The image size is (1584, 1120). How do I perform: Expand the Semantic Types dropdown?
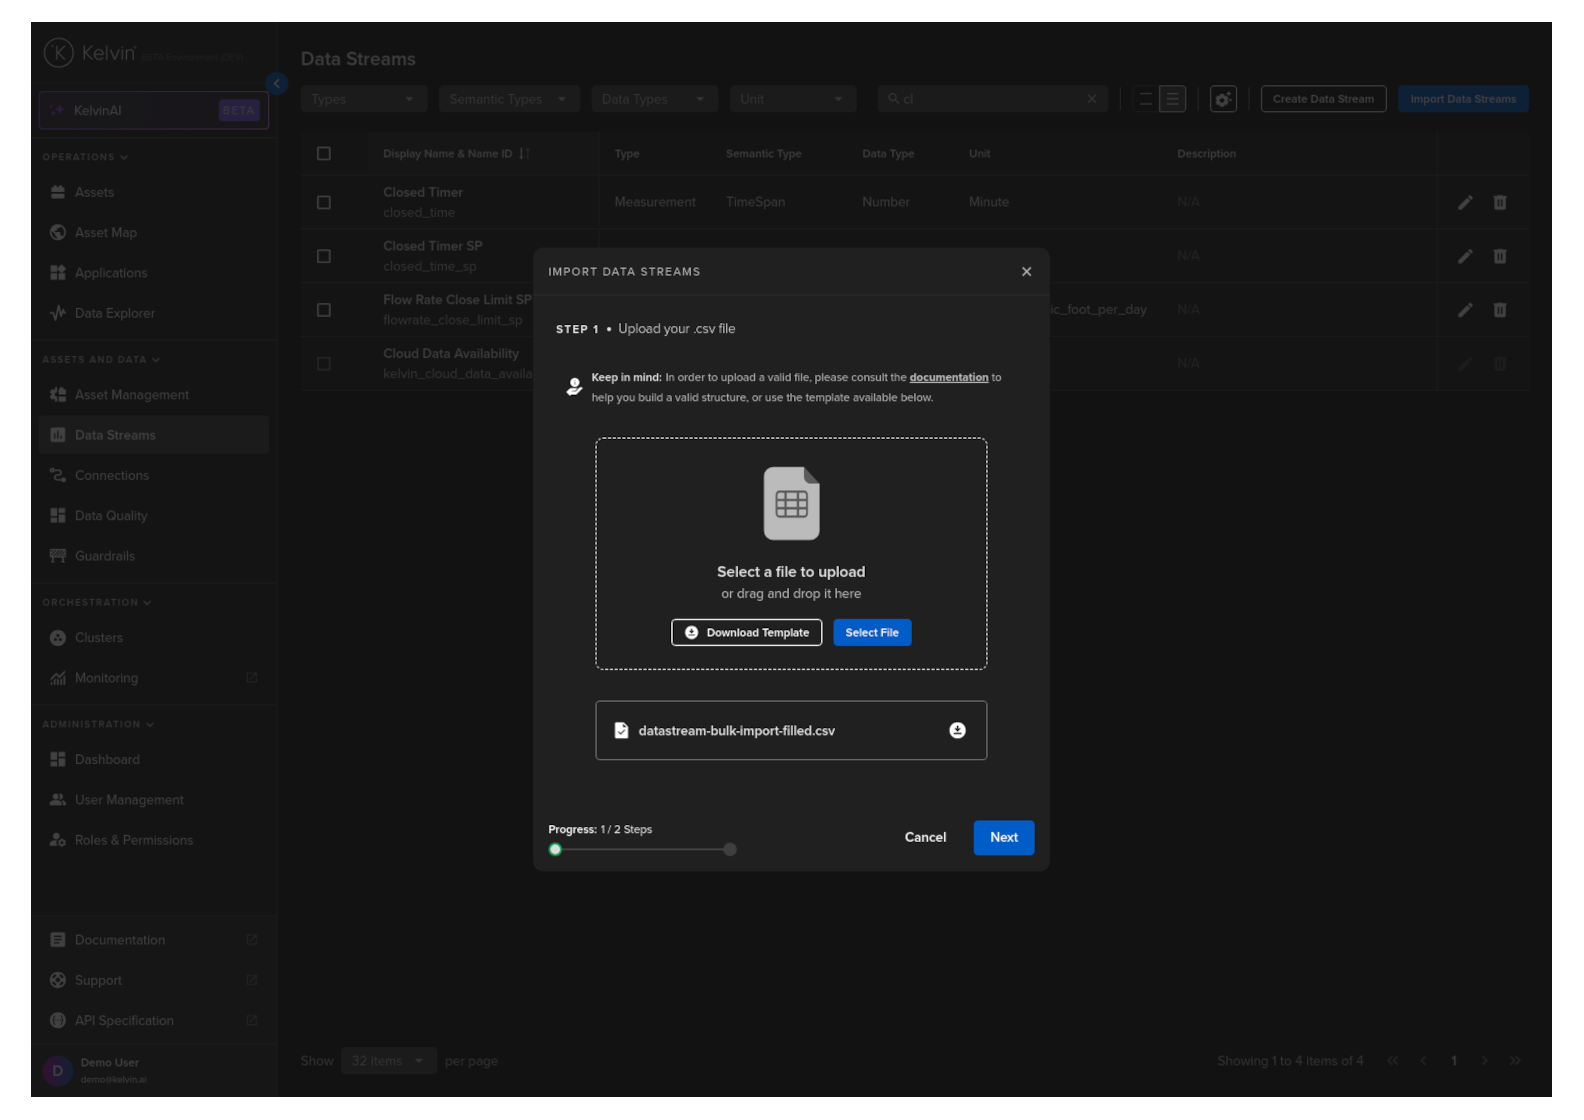tap(508, 99)
